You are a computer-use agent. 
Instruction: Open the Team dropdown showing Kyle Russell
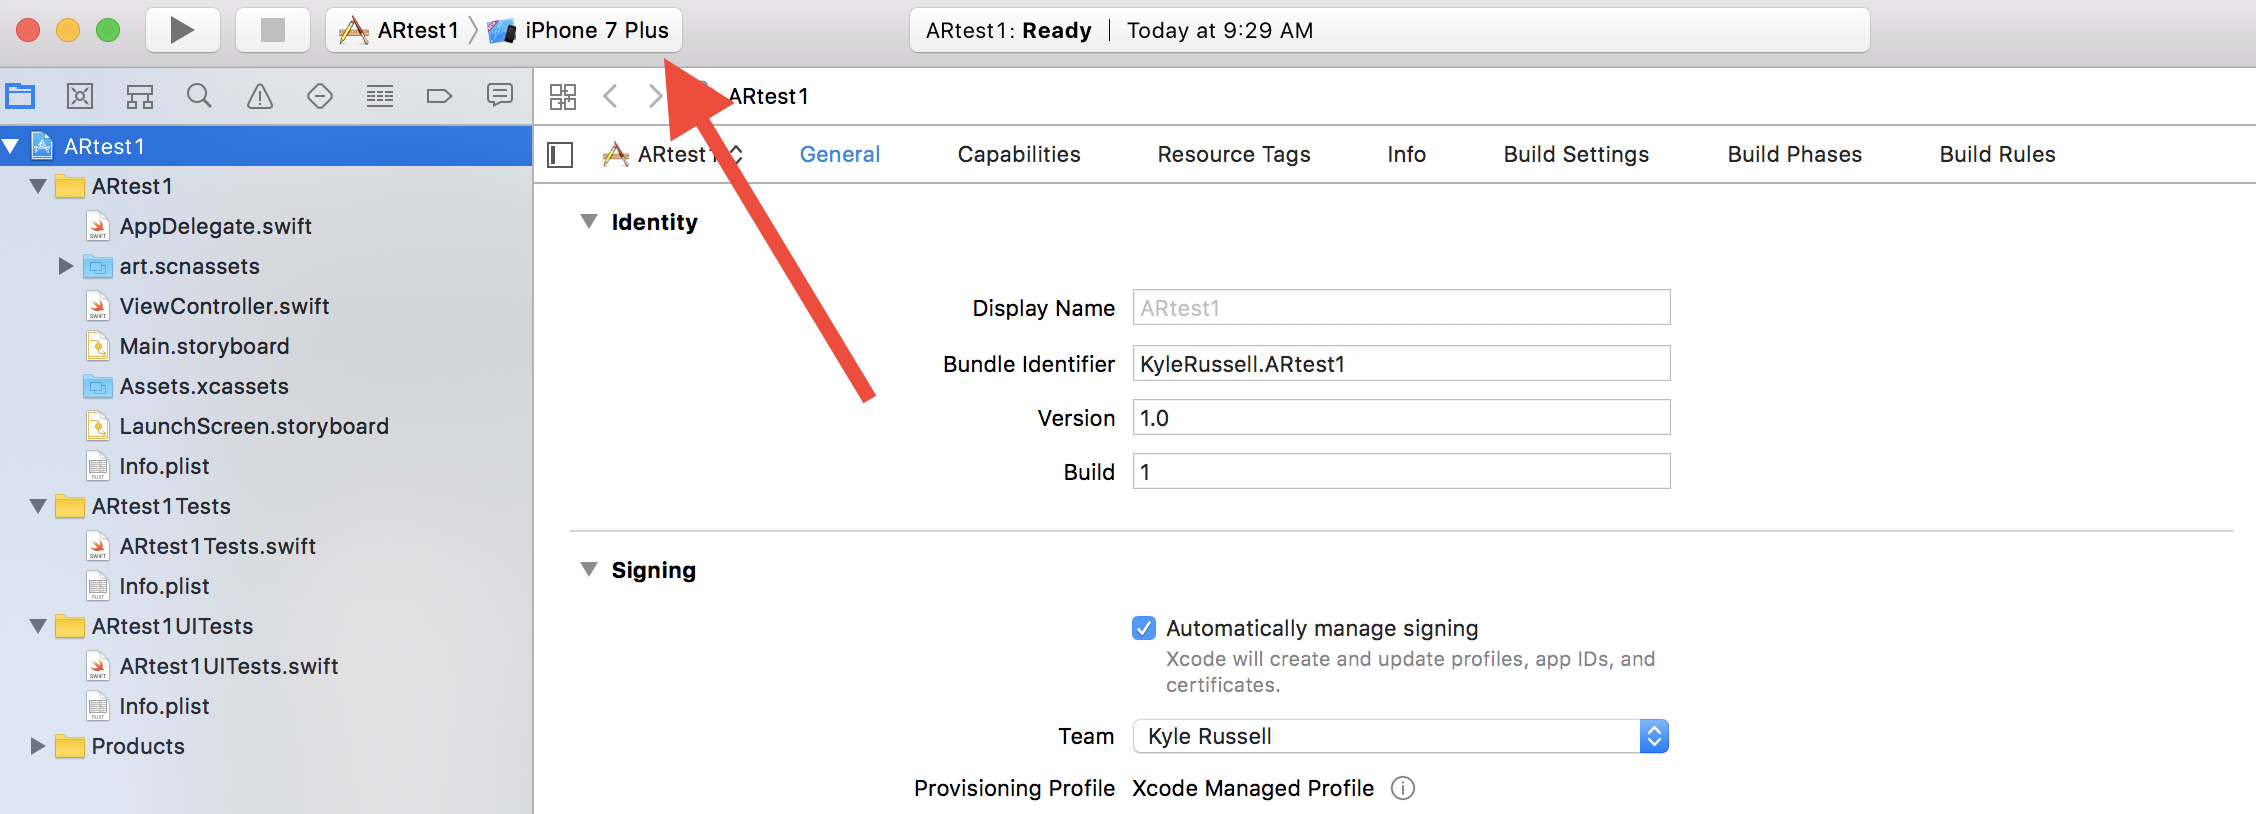1400,736
